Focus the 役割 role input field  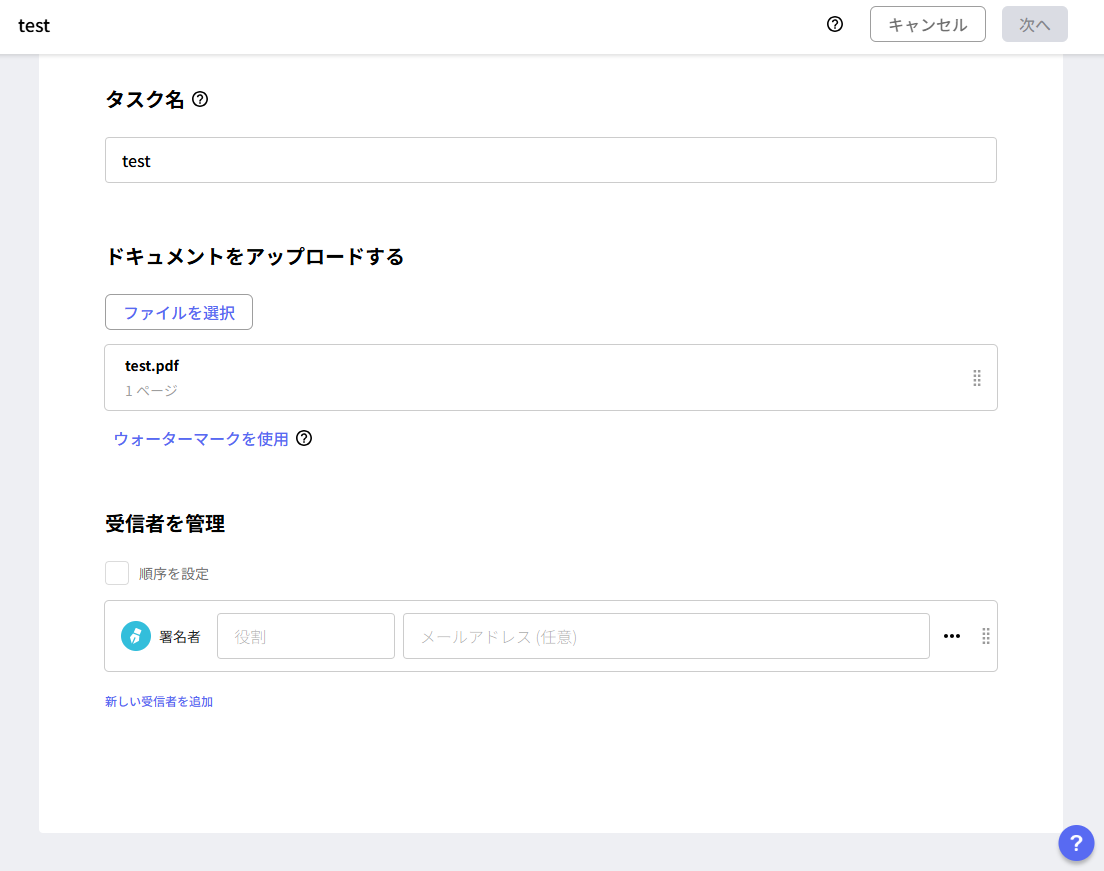coord(305,636)
